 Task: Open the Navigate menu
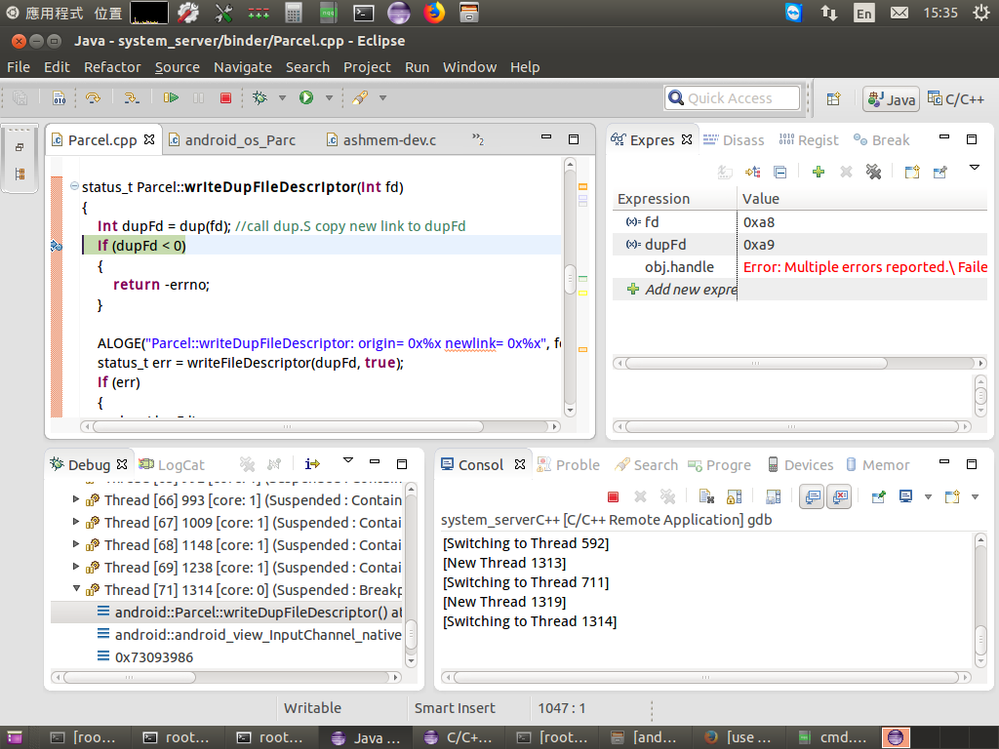tap(243, 67)
